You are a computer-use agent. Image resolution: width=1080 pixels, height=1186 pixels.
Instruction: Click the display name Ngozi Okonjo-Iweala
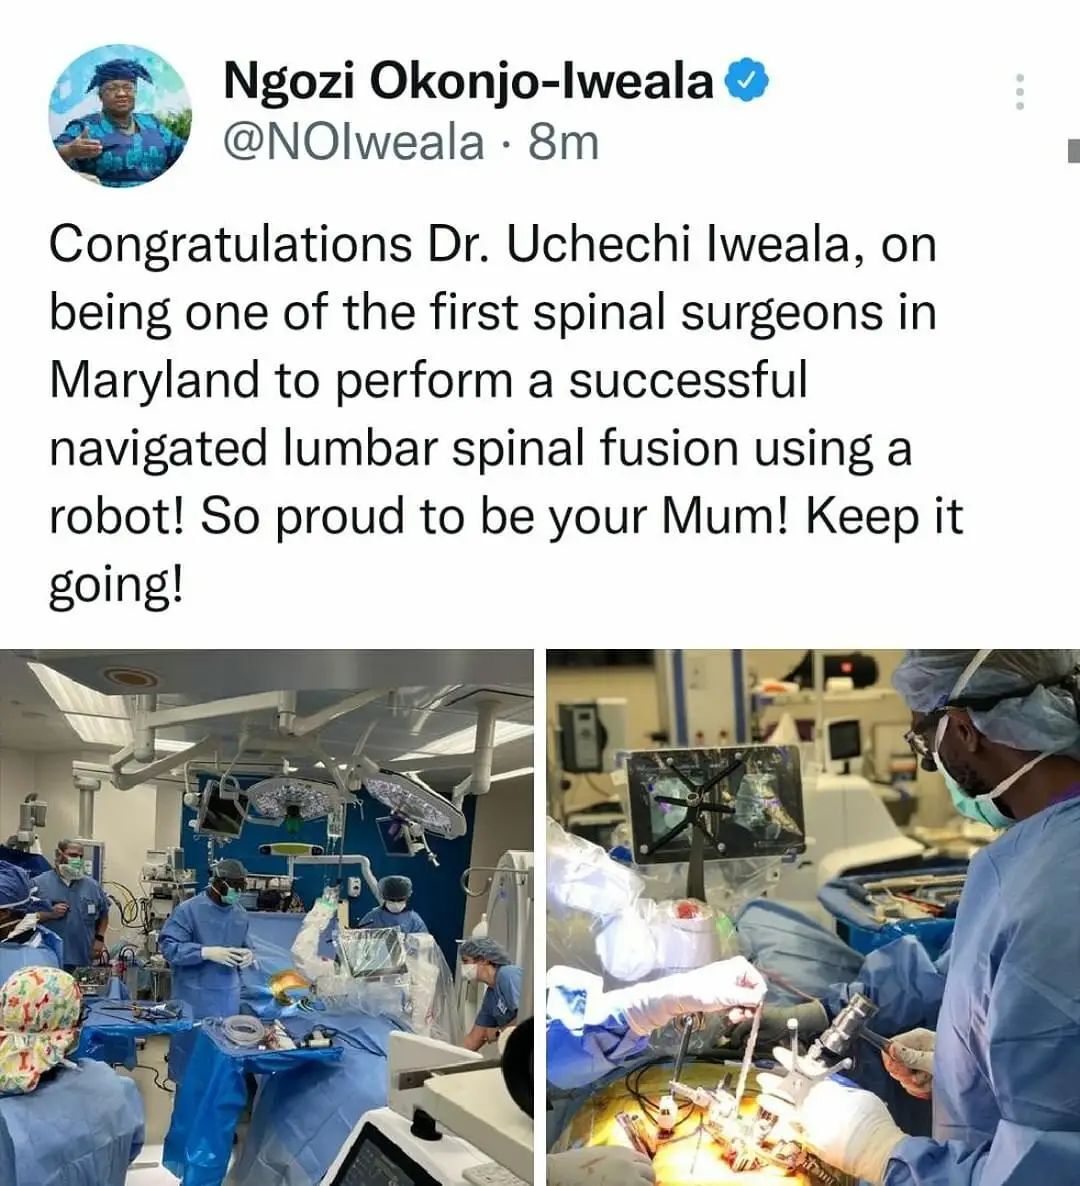[x=468, y=82]
